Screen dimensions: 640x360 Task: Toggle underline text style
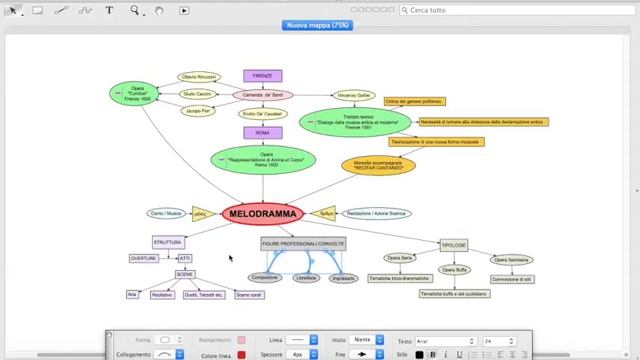[459, 354]
